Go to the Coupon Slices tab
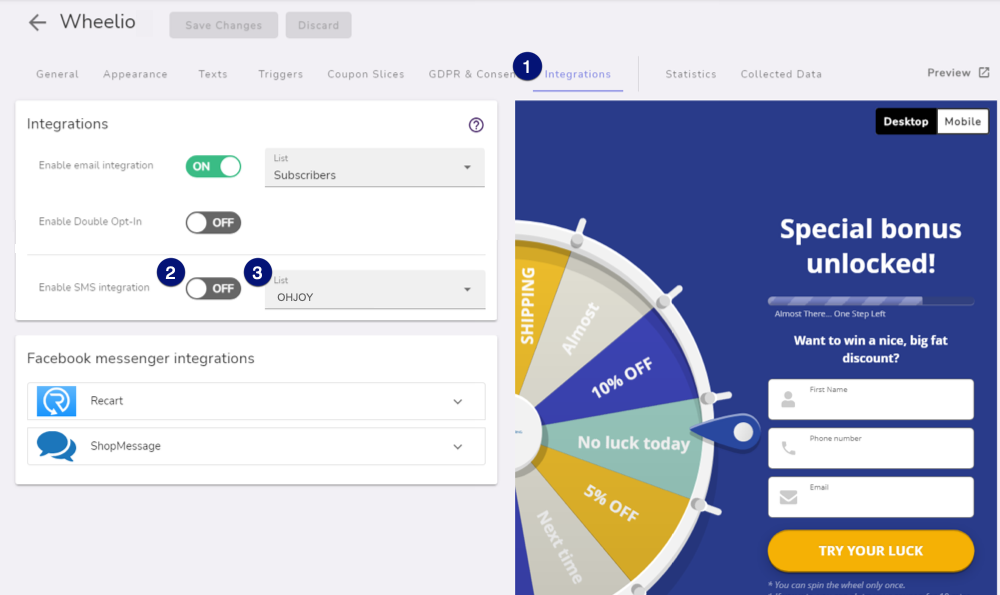The height and width of the screenshot is (595, 1000). tap(366, 74)
